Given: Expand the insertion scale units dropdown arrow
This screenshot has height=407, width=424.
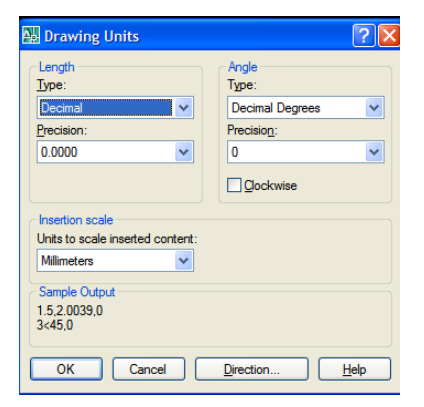Looking at the screenshot, I should click(x=184, y=261).
